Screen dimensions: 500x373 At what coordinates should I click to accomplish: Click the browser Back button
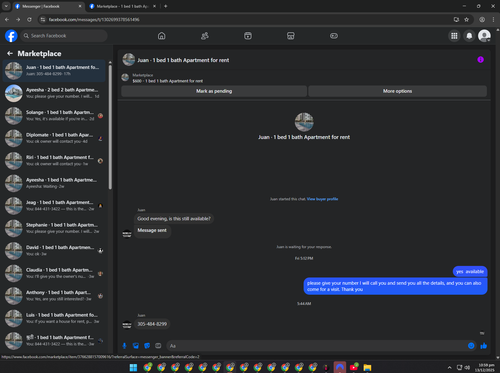click(x=7, y=20)
